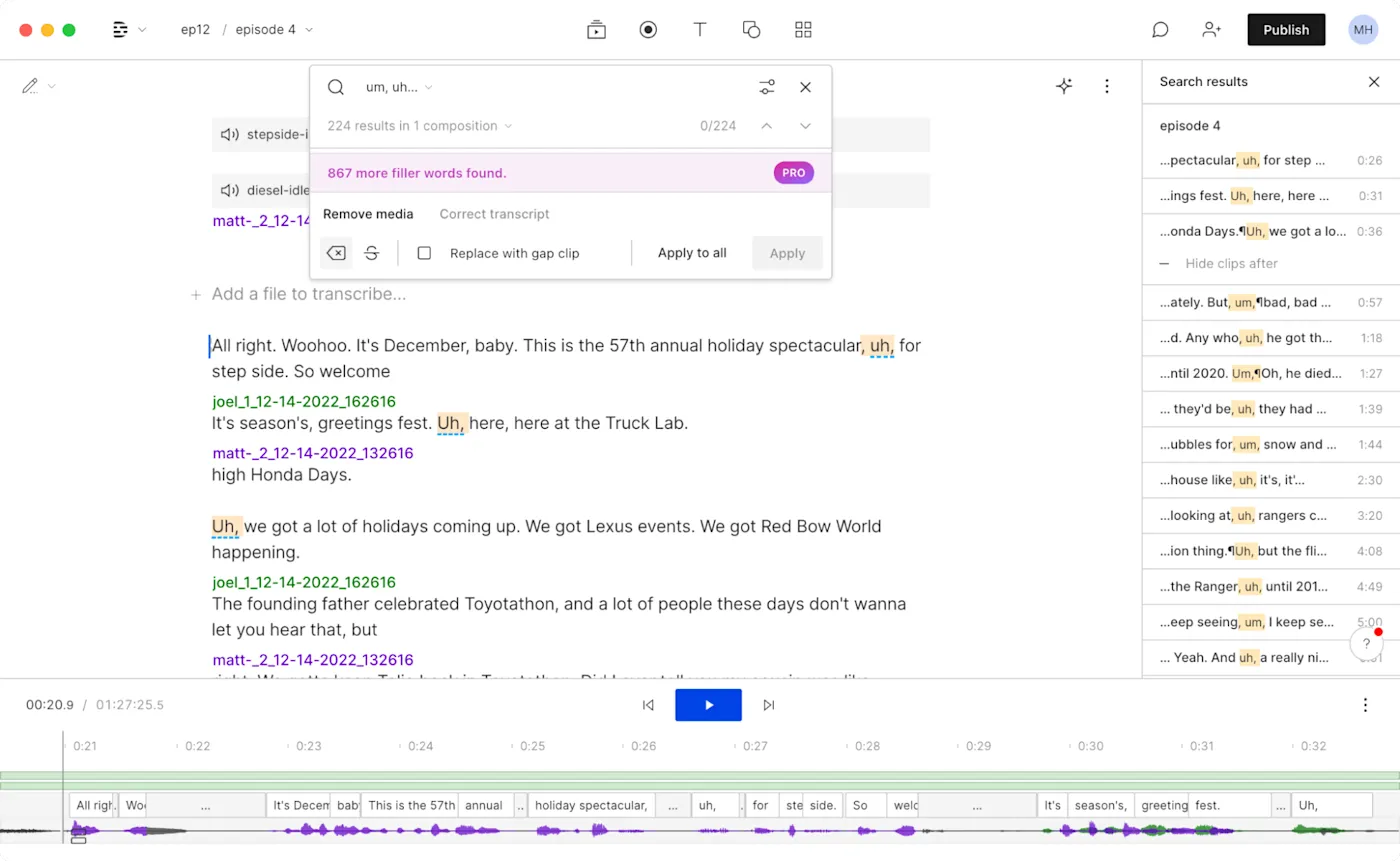
Task: Open search filter settings sliders icon
Action: 767,87
